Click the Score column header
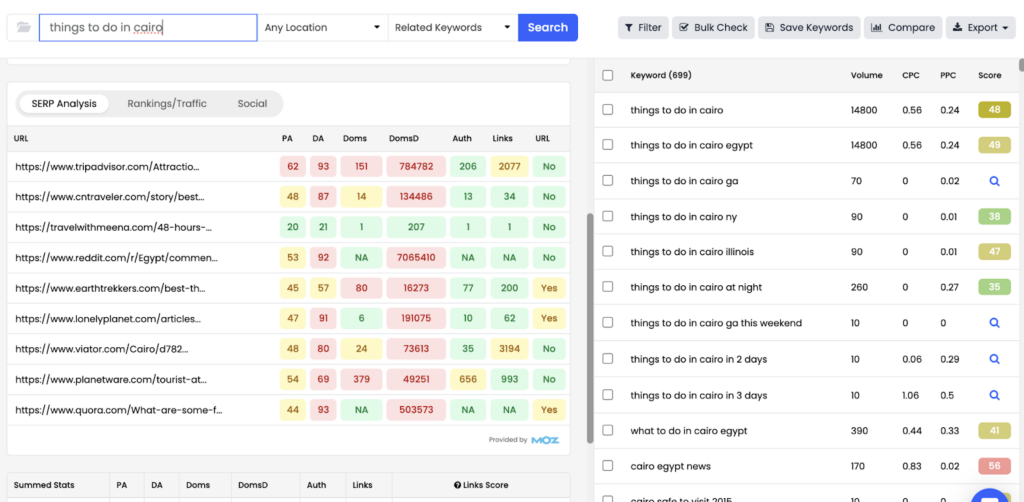 click(989, 75)
